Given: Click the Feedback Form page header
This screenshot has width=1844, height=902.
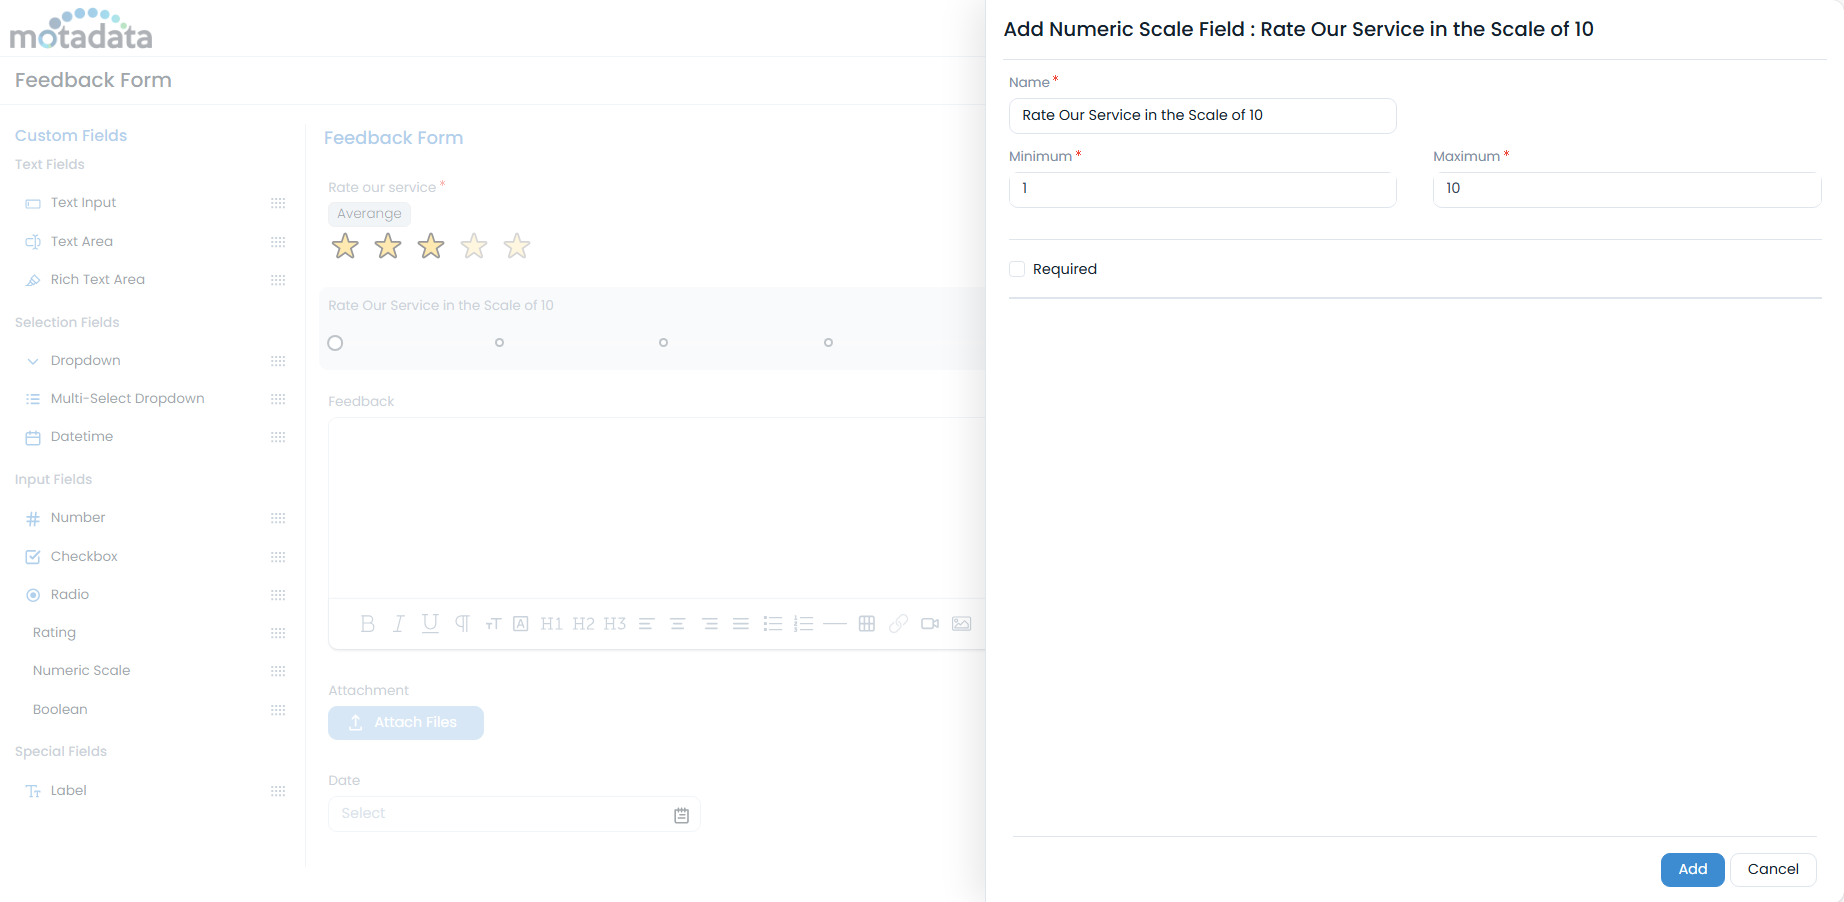Looking at the screenshot, I should [92, 80].
